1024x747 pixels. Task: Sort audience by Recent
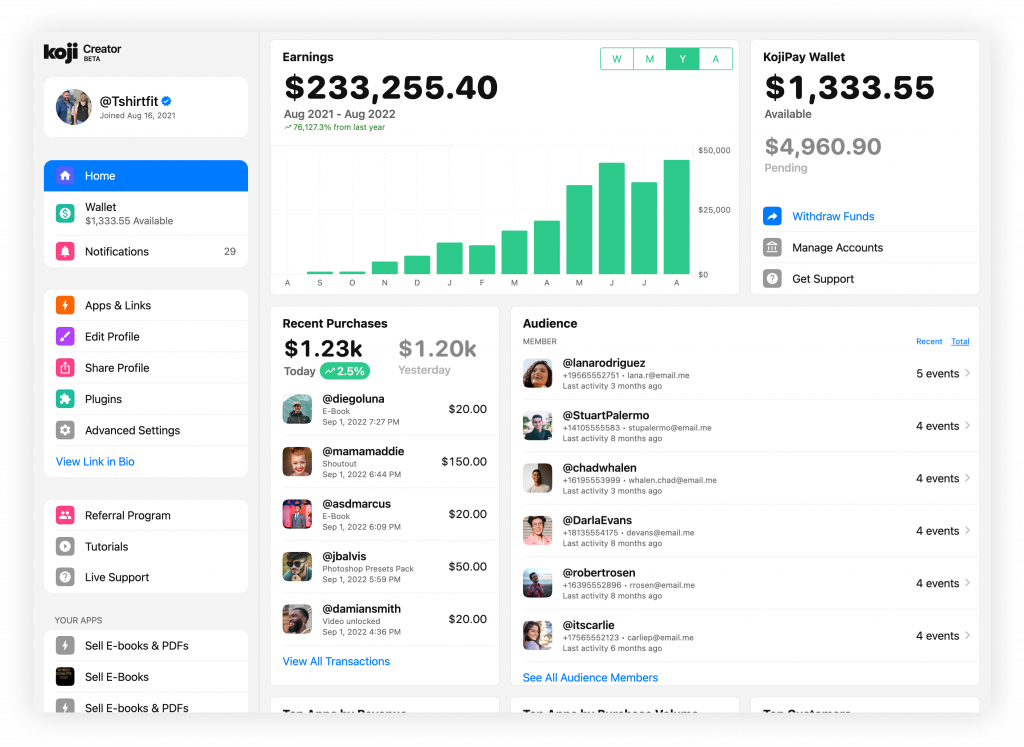click(929, 342)
